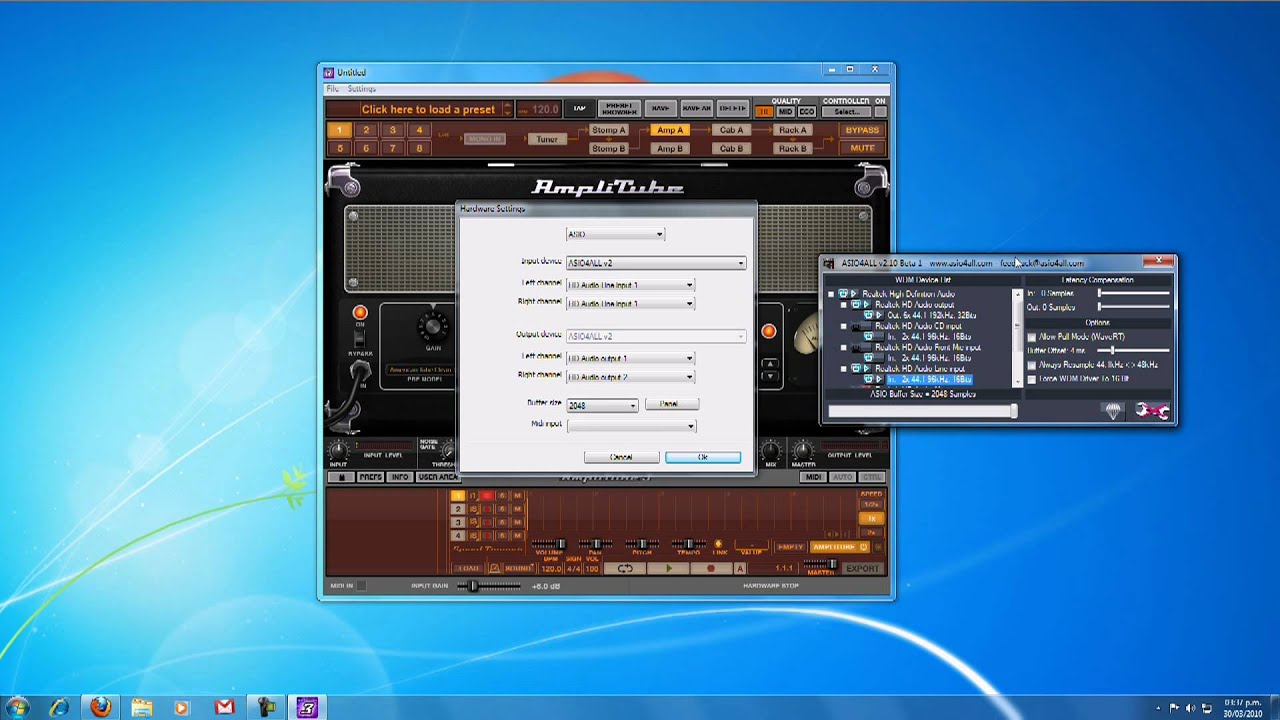The height and width of the screenshot is (720, 1280).
Task: Select preset slot 1
Action: pyautogui.click(x=339, y=130)
